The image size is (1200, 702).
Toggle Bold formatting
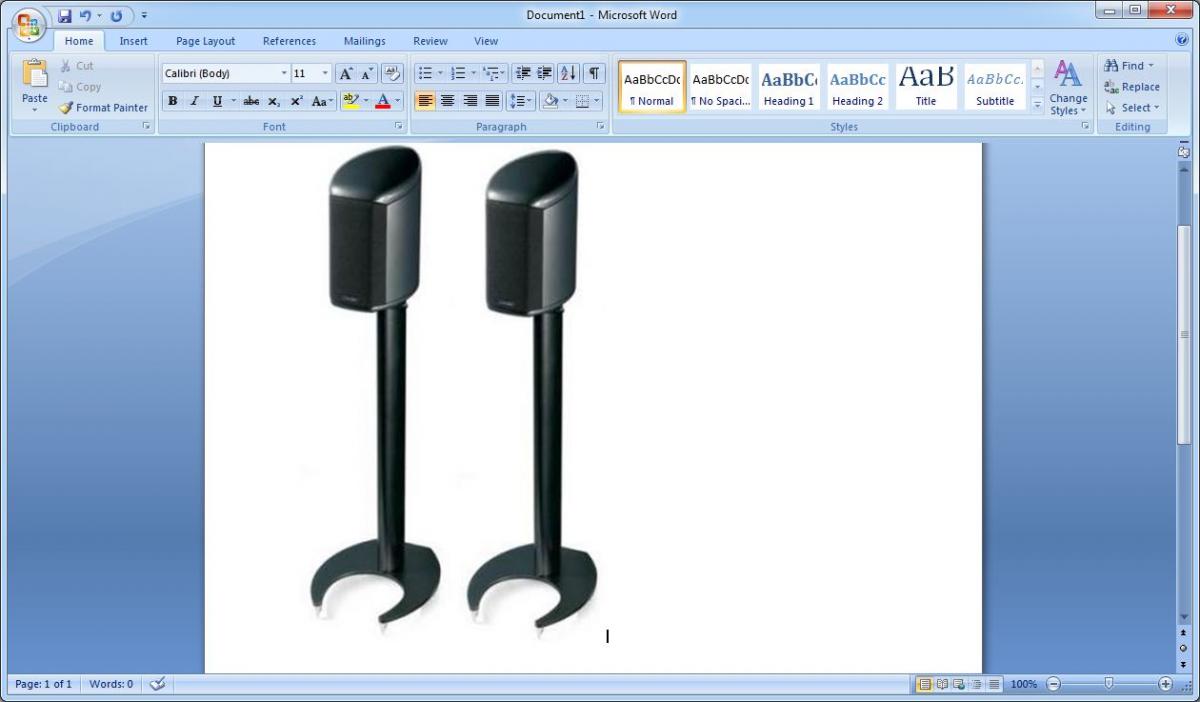(173, 101)
